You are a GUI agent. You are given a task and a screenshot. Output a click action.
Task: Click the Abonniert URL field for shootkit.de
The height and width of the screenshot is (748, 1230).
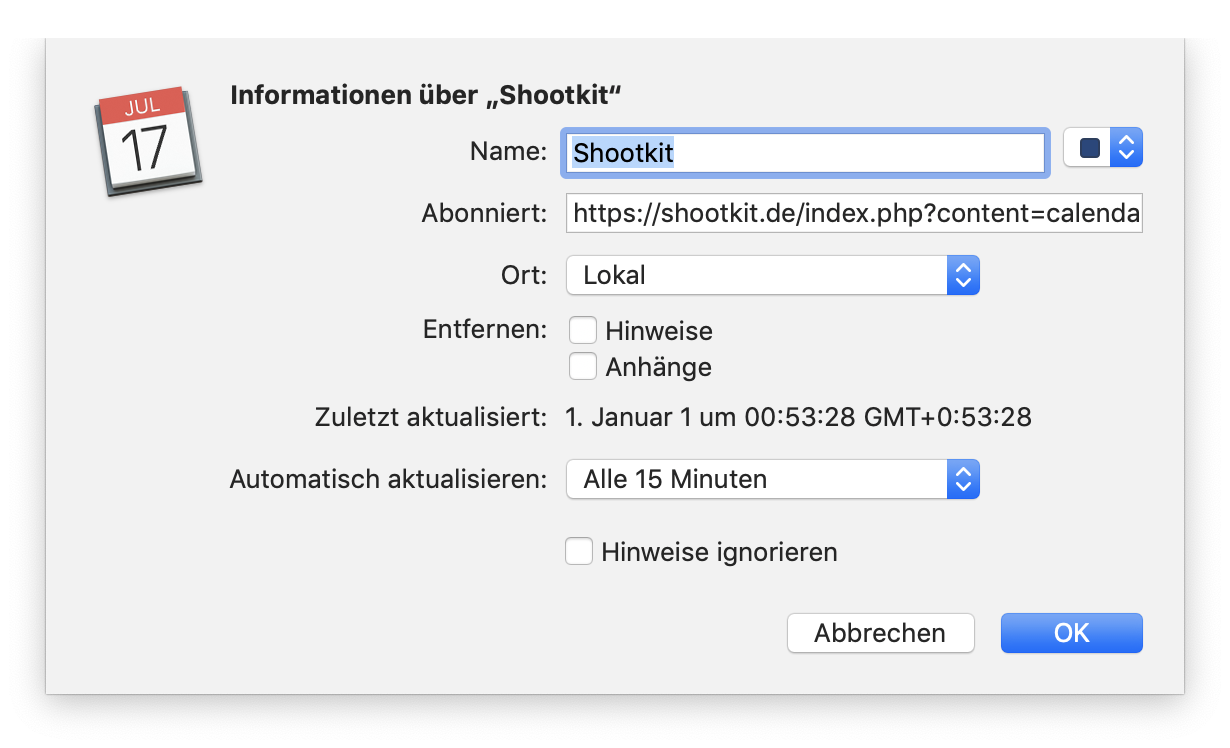[855, 213]
